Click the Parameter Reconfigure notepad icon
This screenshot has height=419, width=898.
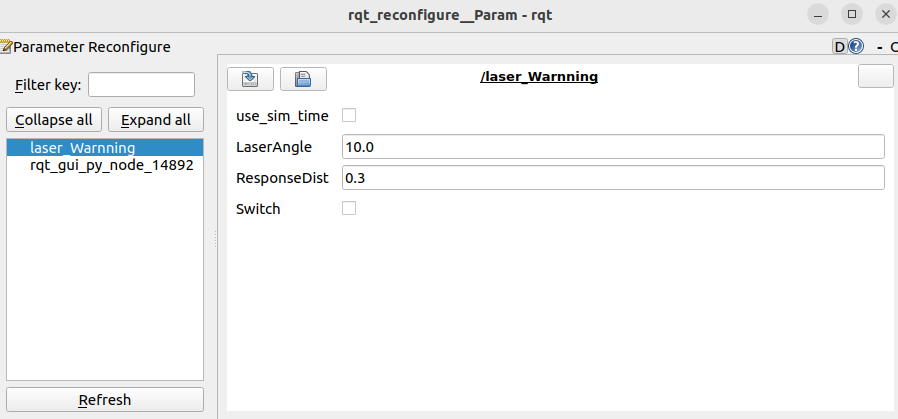tap(6, 46)
